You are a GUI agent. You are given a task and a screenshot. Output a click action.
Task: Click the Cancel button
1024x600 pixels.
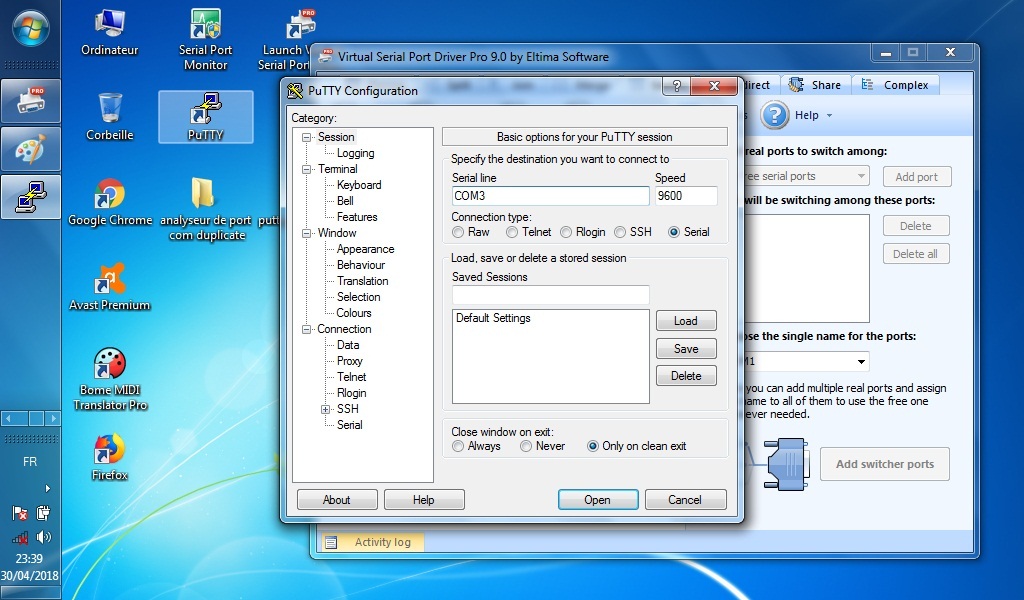(x=685, y=500)
